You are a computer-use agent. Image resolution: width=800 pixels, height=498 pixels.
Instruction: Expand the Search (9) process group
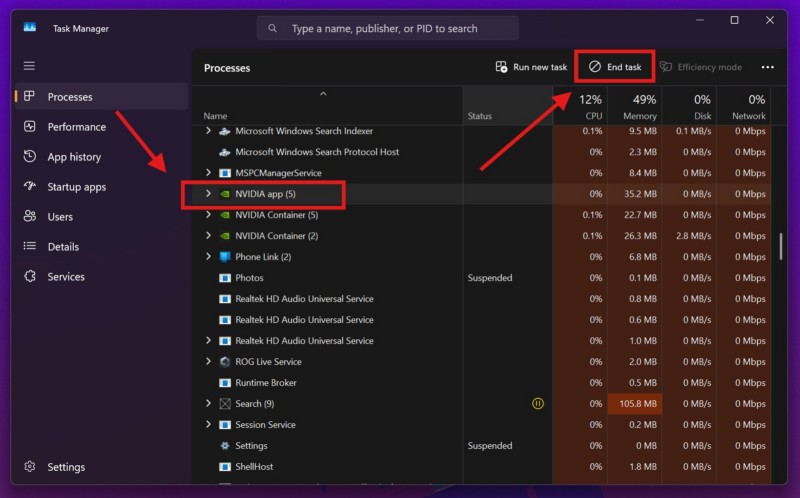click(x=208, y=404)
